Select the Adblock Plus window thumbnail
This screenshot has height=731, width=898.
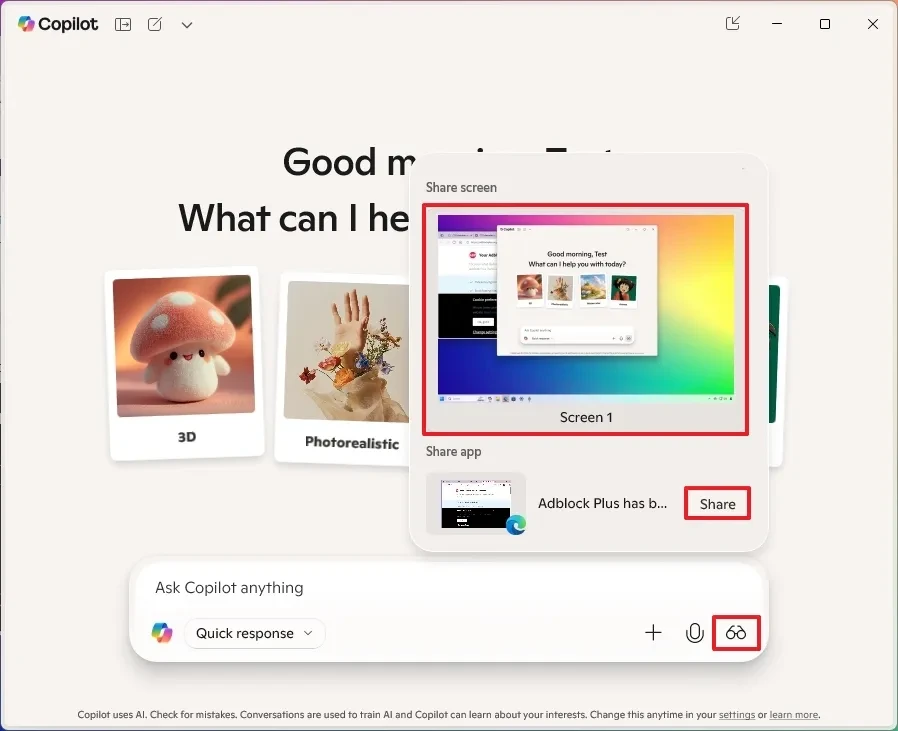click(477, 503)
